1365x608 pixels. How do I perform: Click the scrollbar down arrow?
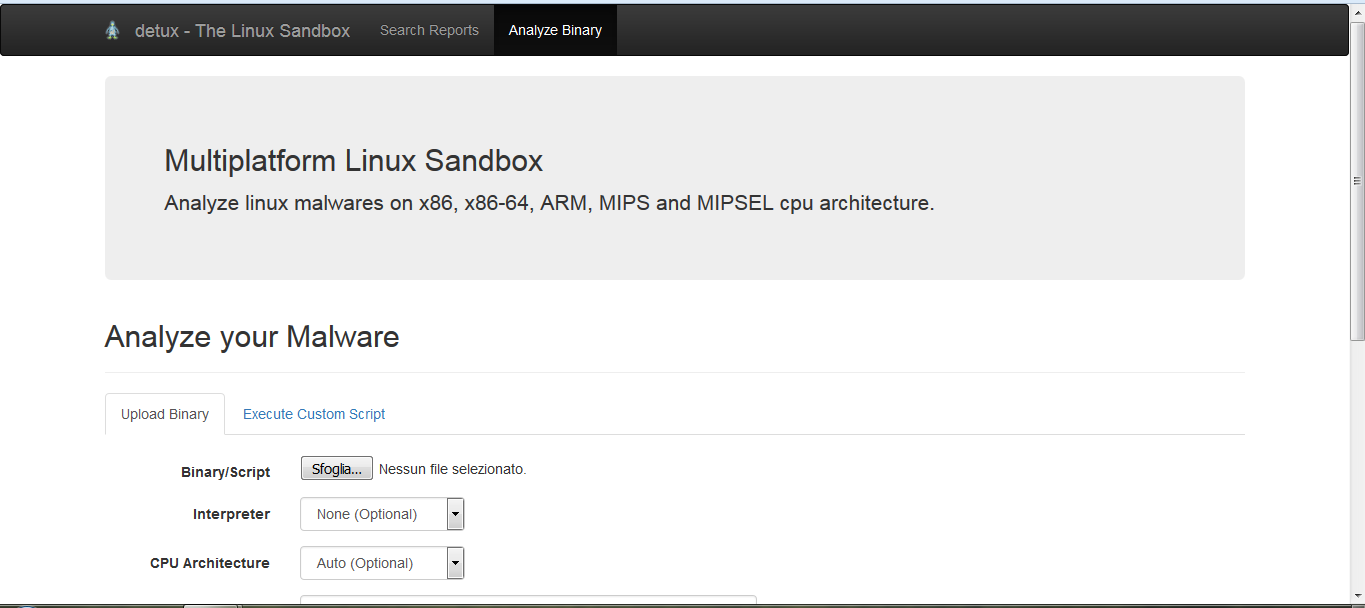[x=1357, y=597]
